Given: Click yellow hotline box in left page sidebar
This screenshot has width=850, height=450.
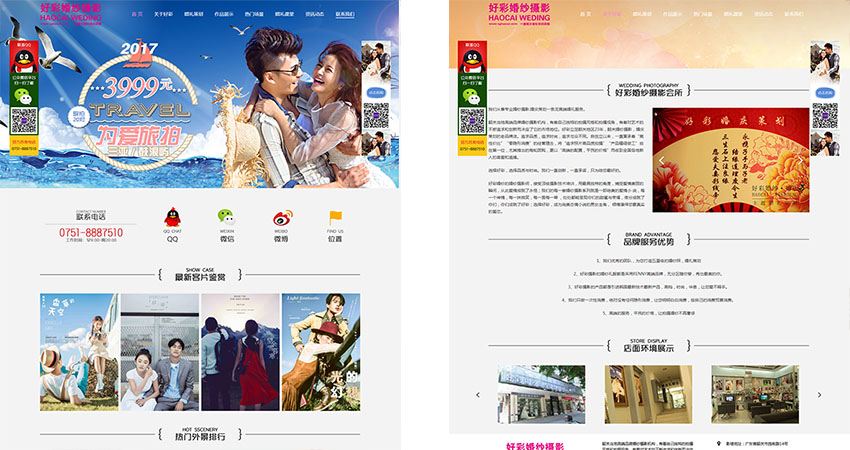Looking at the screenshot, I should coord(24,145).
